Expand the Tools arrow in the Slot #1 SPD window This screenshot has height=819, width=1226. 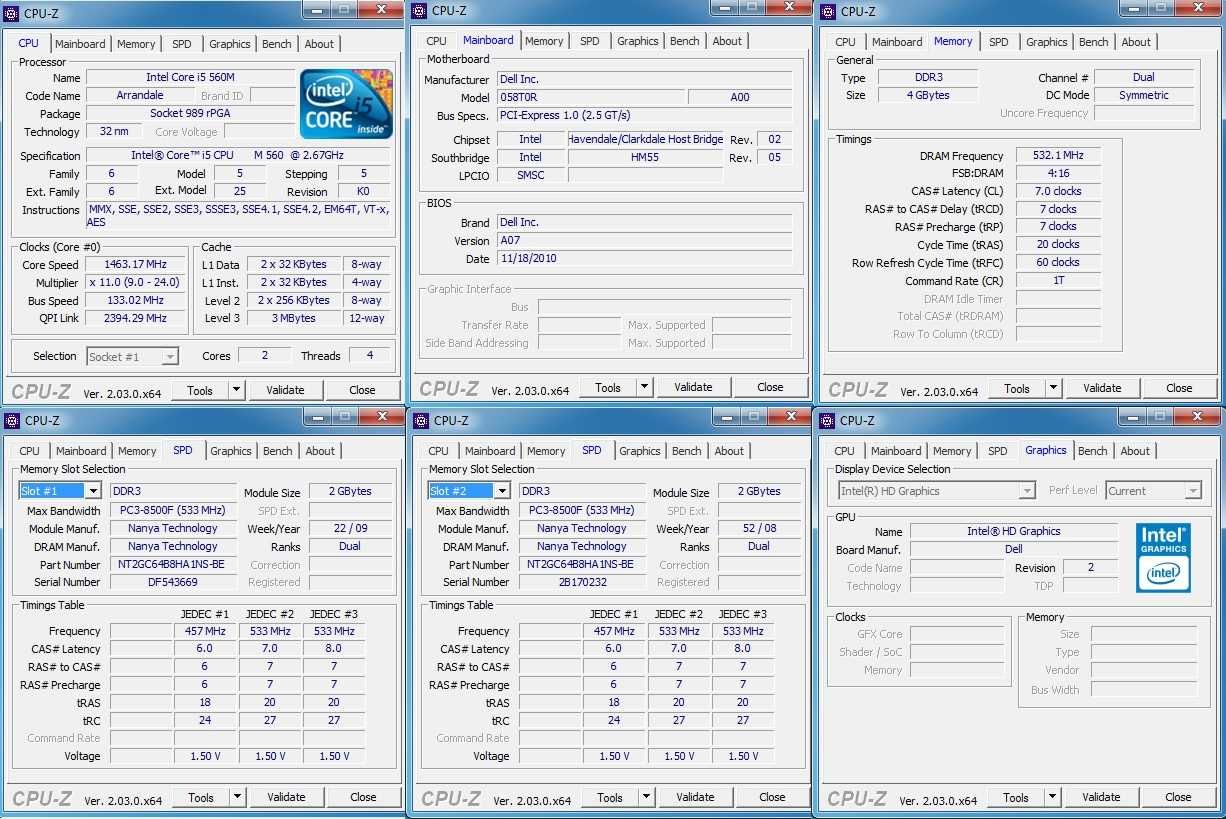238,797
